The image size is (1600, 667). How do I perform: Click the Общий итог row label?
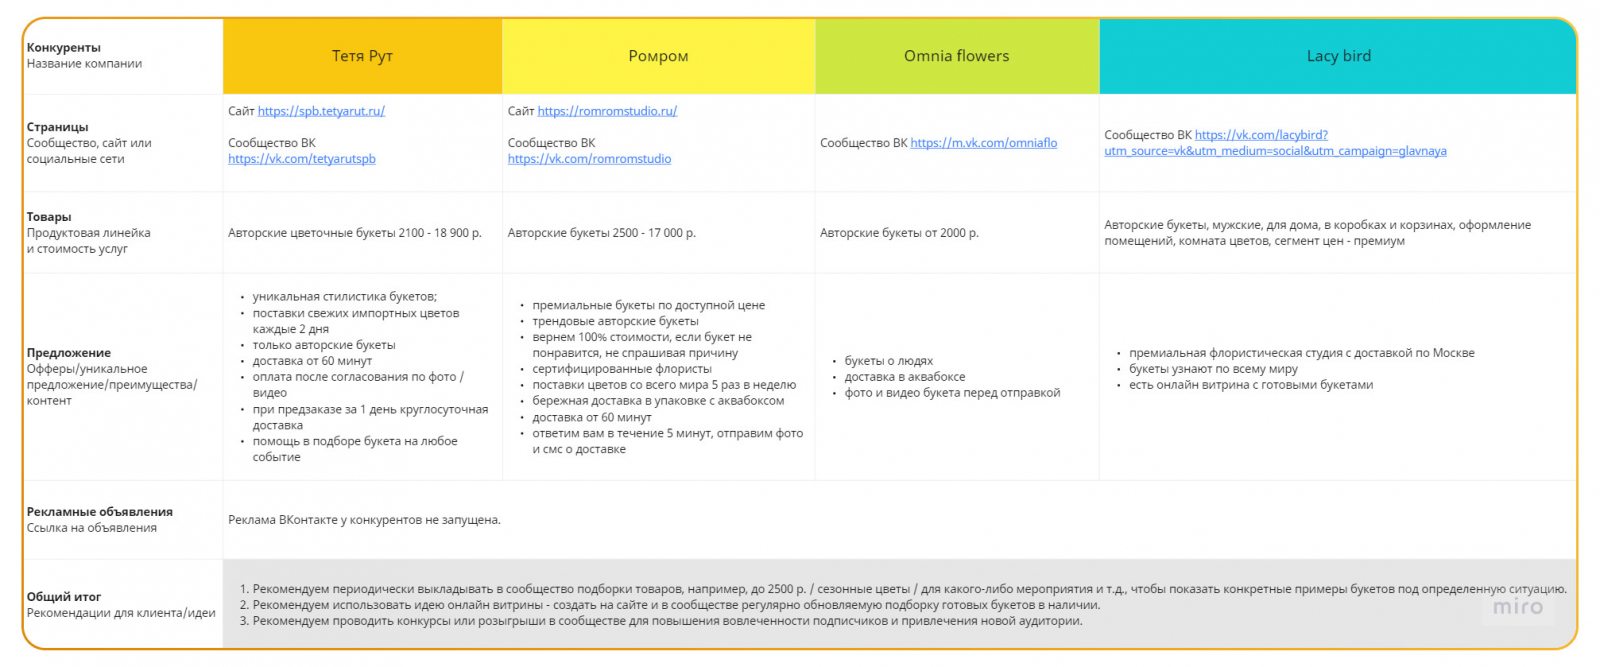point(64,597)
